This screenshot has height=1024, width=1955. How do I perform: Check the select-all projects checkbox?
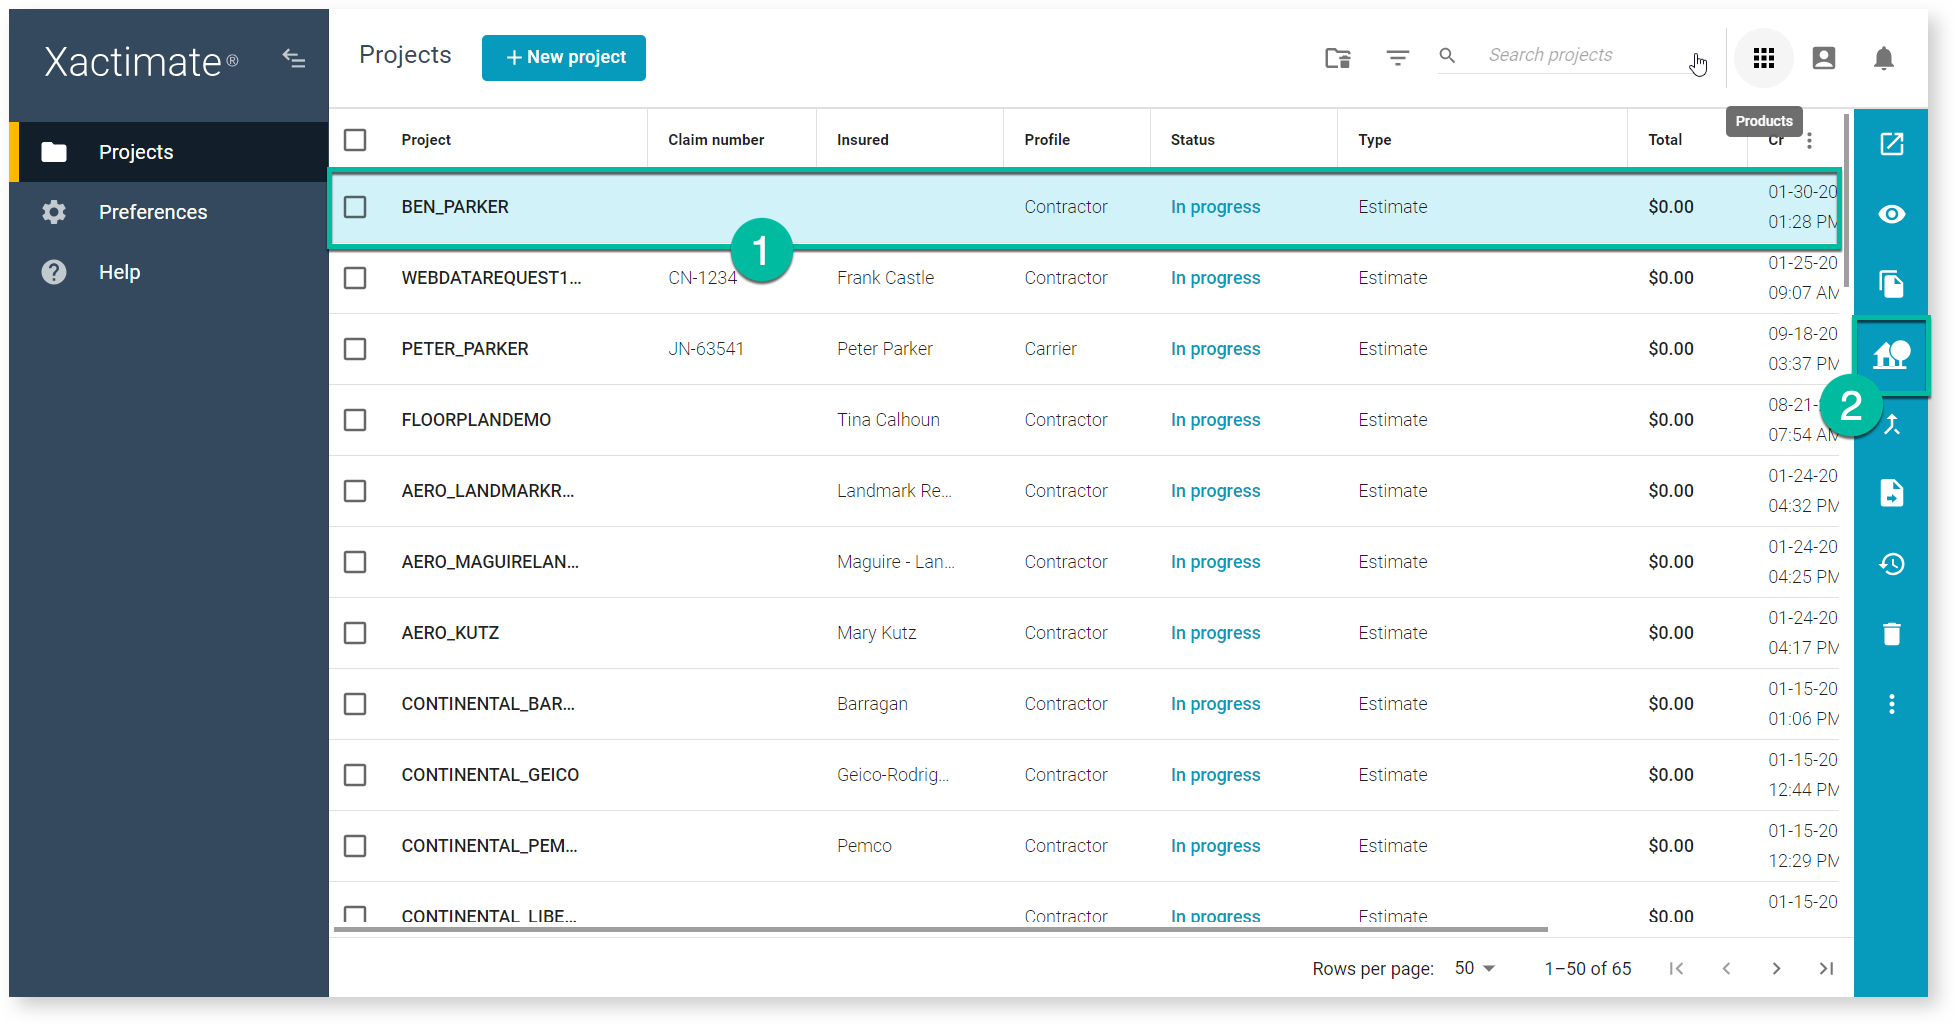point(355,140)
